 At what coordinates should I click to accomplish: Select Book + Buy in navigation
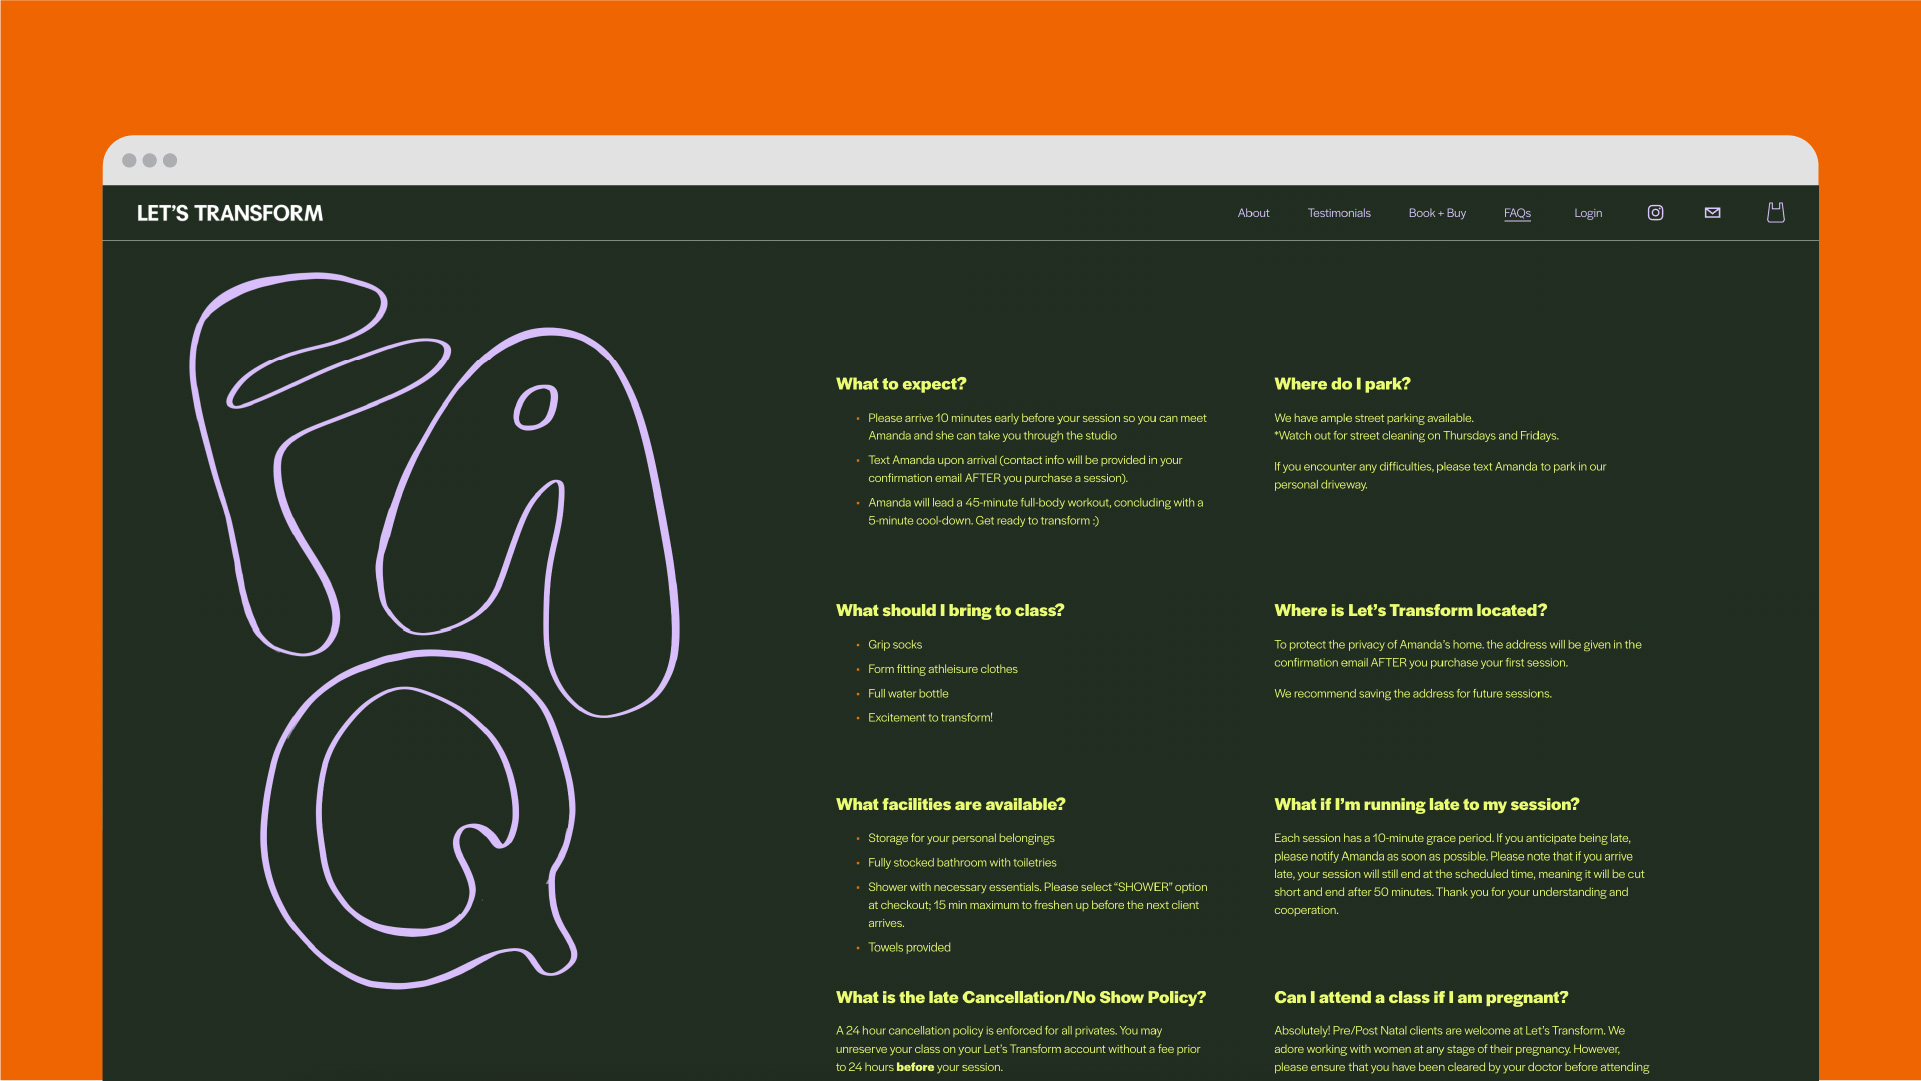point(1436,213)
